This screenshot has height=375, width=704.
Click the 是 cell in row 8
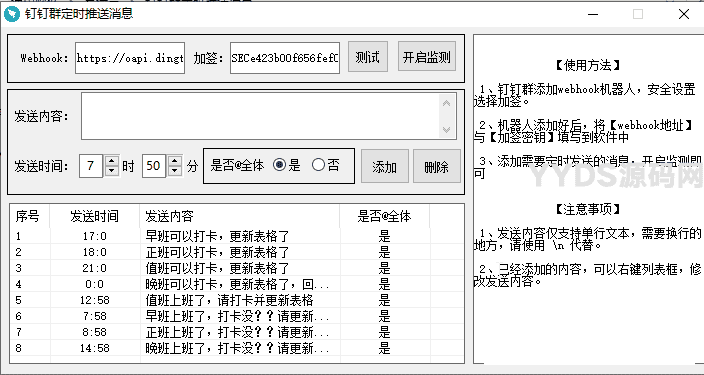click(384, 348)
